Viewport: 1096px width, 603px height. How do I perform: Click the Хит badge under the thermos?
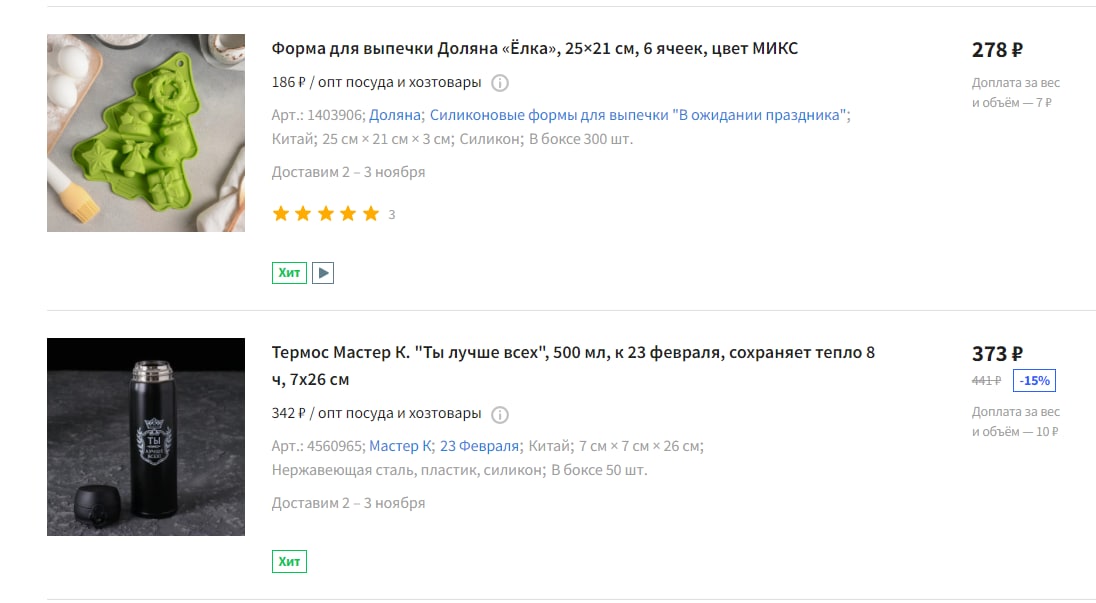pyautogui.click(x=289, y=561)
